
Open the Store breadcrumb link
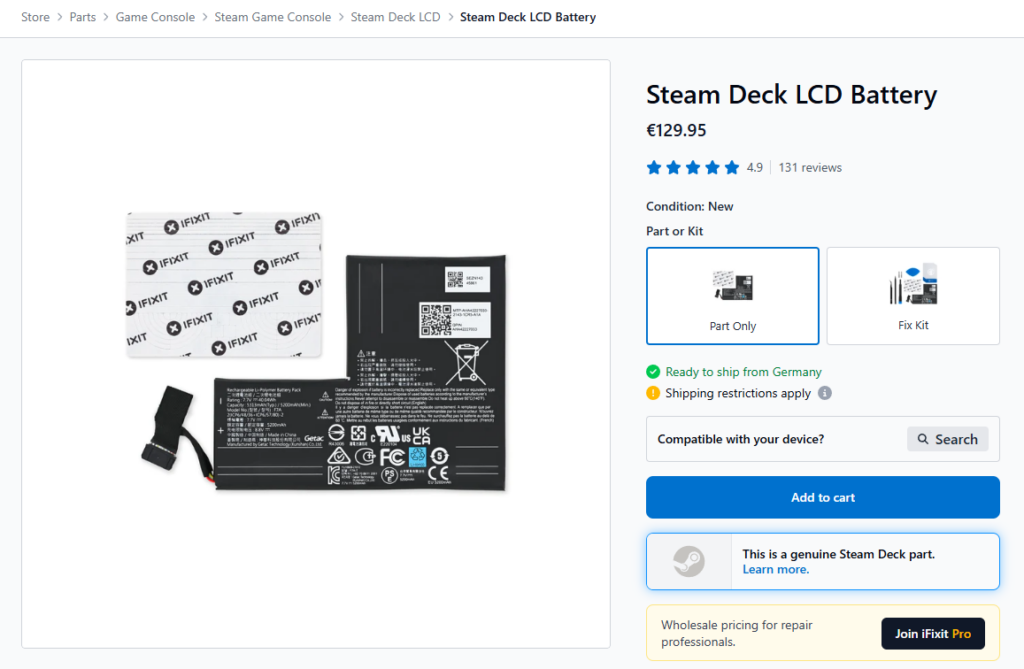35,17
